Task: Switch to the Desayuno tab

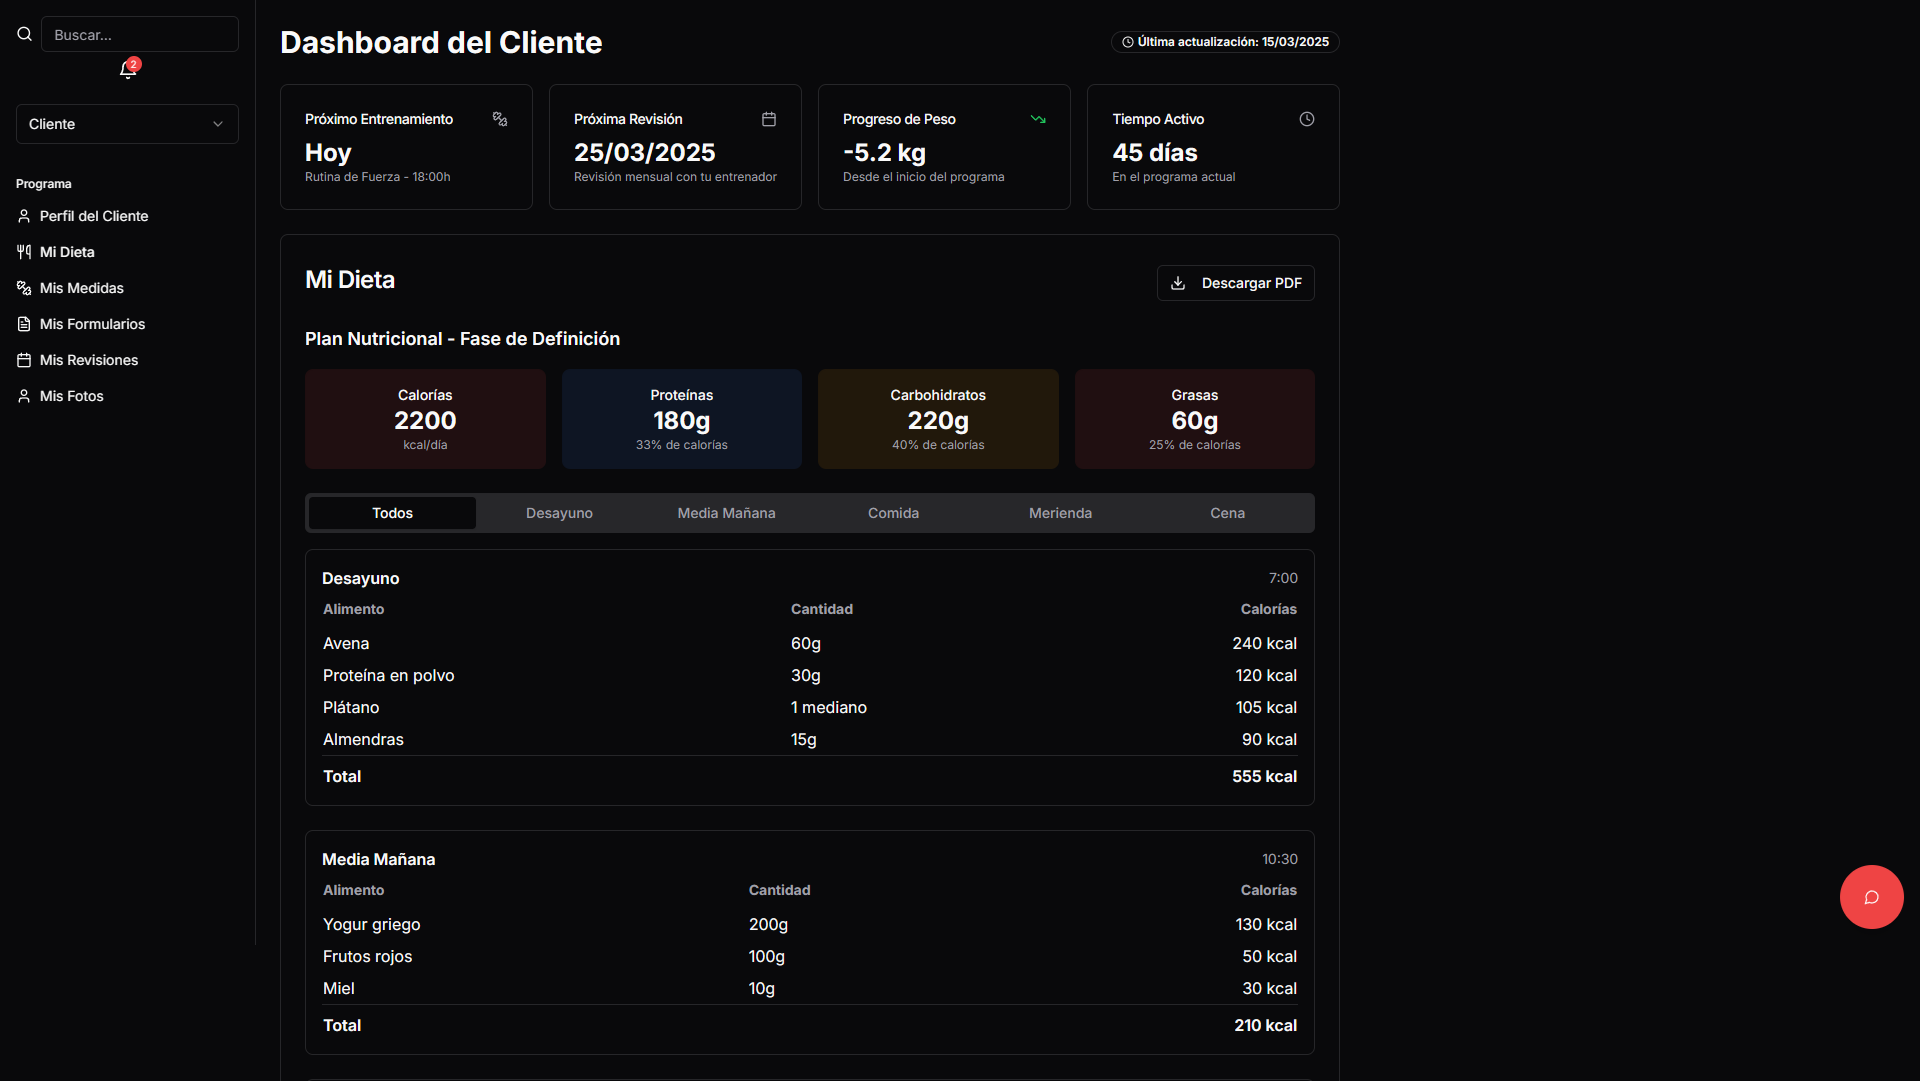Action: 559,513
